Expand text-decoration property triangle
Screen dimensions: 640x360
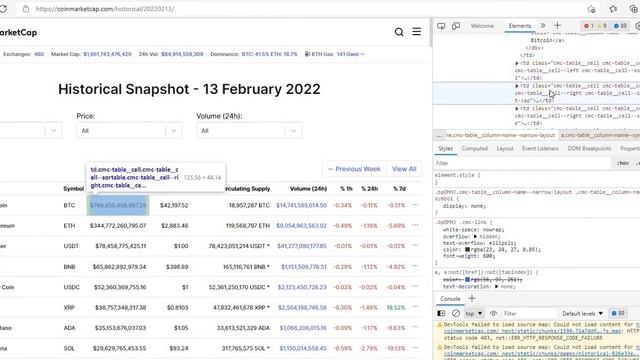coord(496,287)
